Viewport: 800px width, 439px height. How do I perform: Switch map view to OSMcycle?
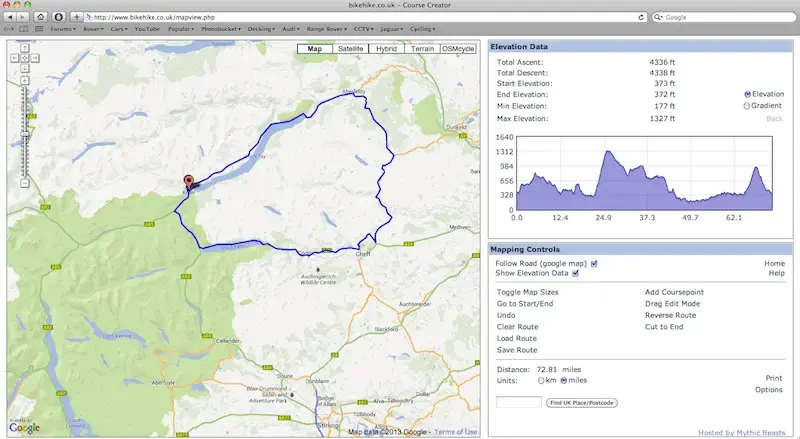(458, 49)
